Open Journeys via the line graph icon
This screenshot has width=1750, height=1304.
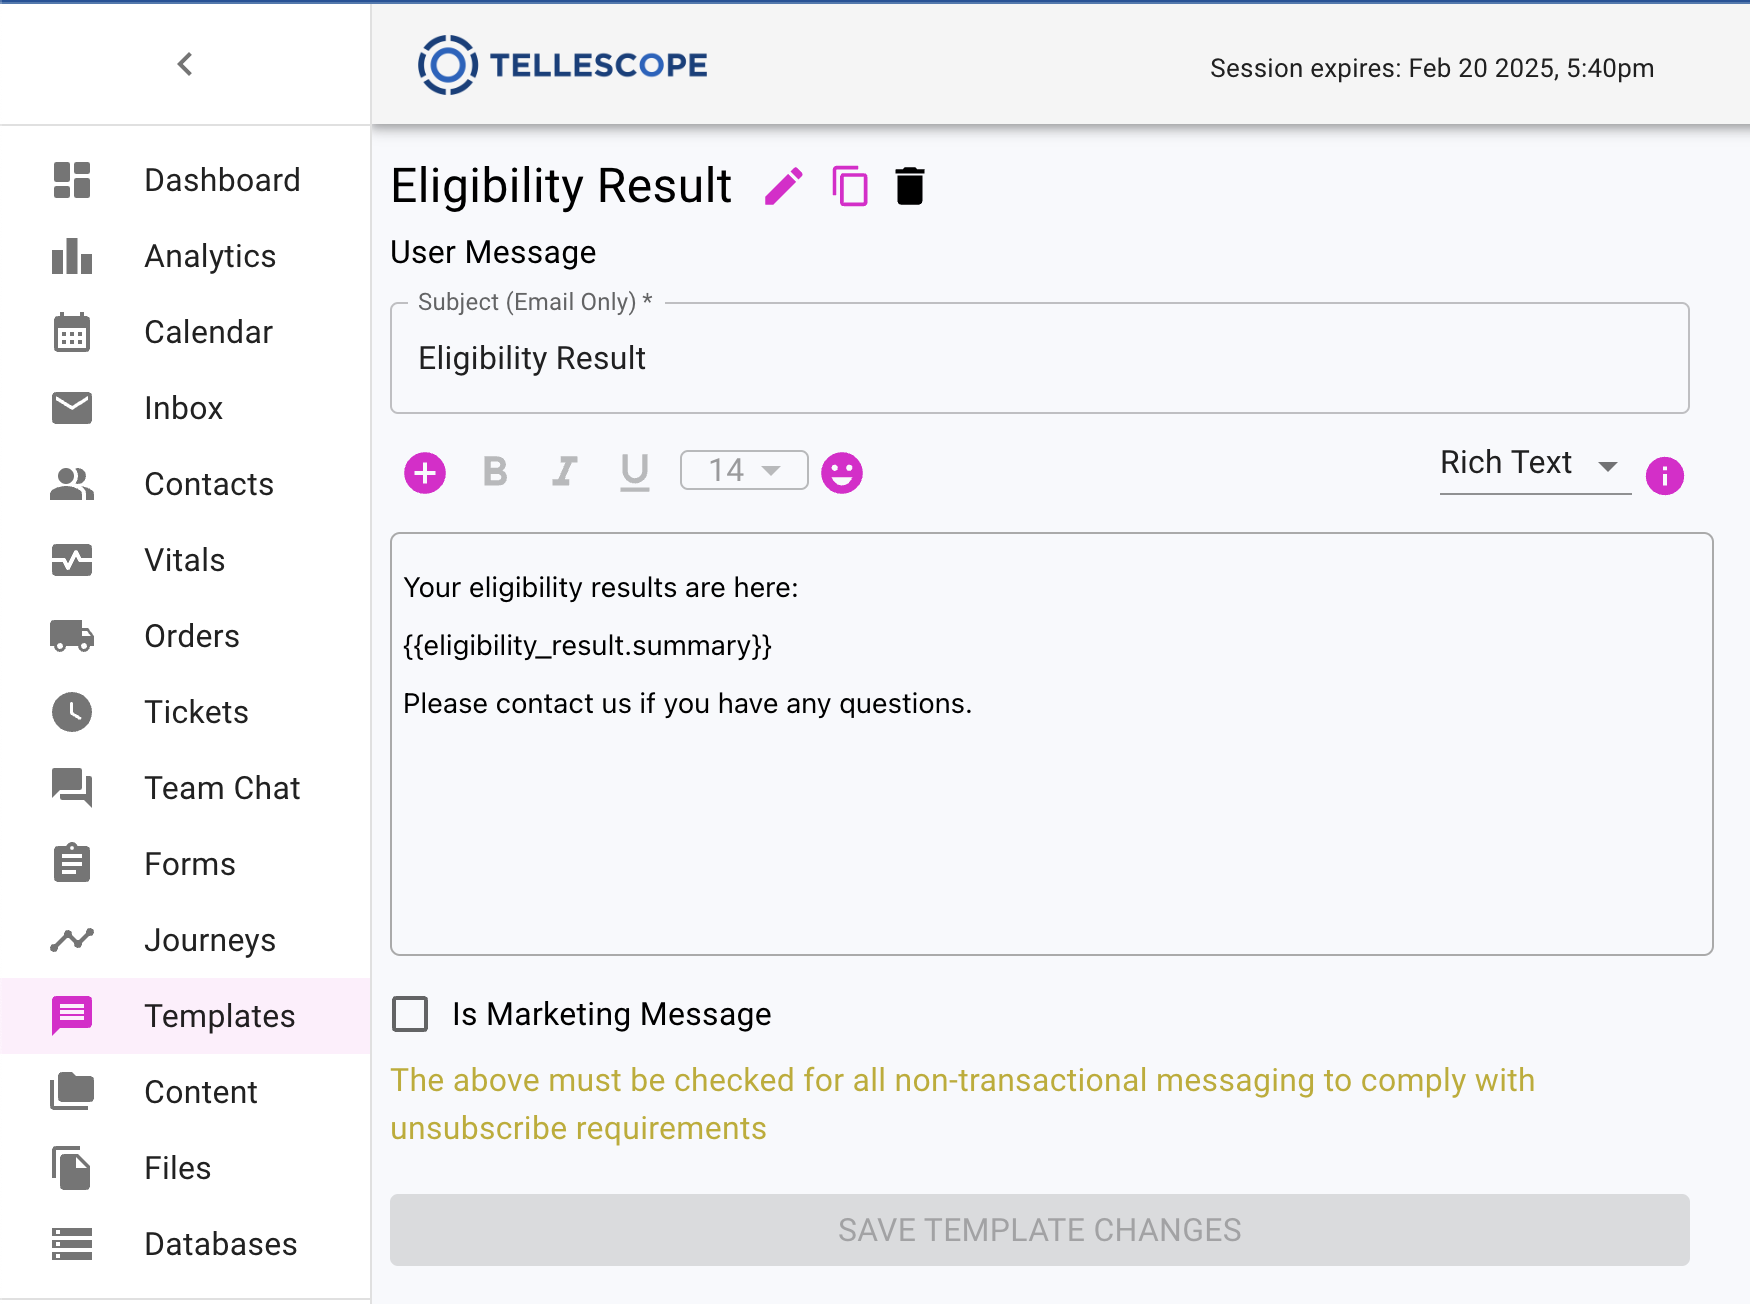click(x=72, y=940)
